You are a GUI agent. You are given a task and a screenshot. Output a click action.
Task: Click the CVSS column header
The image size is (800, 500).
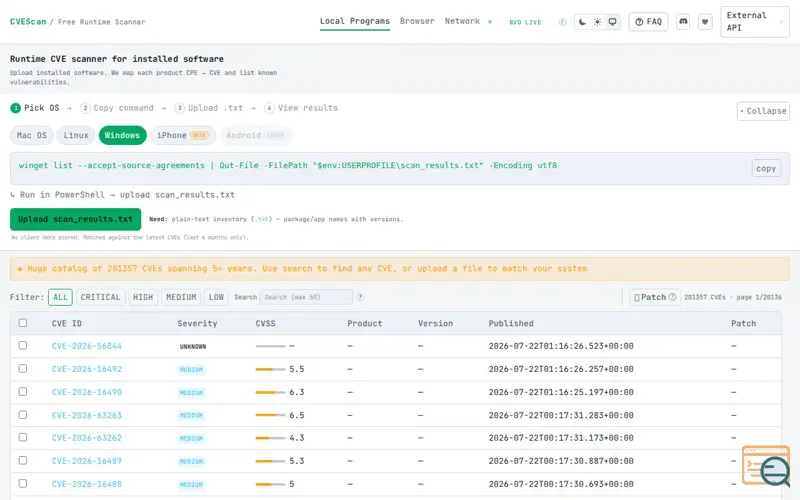265,323
